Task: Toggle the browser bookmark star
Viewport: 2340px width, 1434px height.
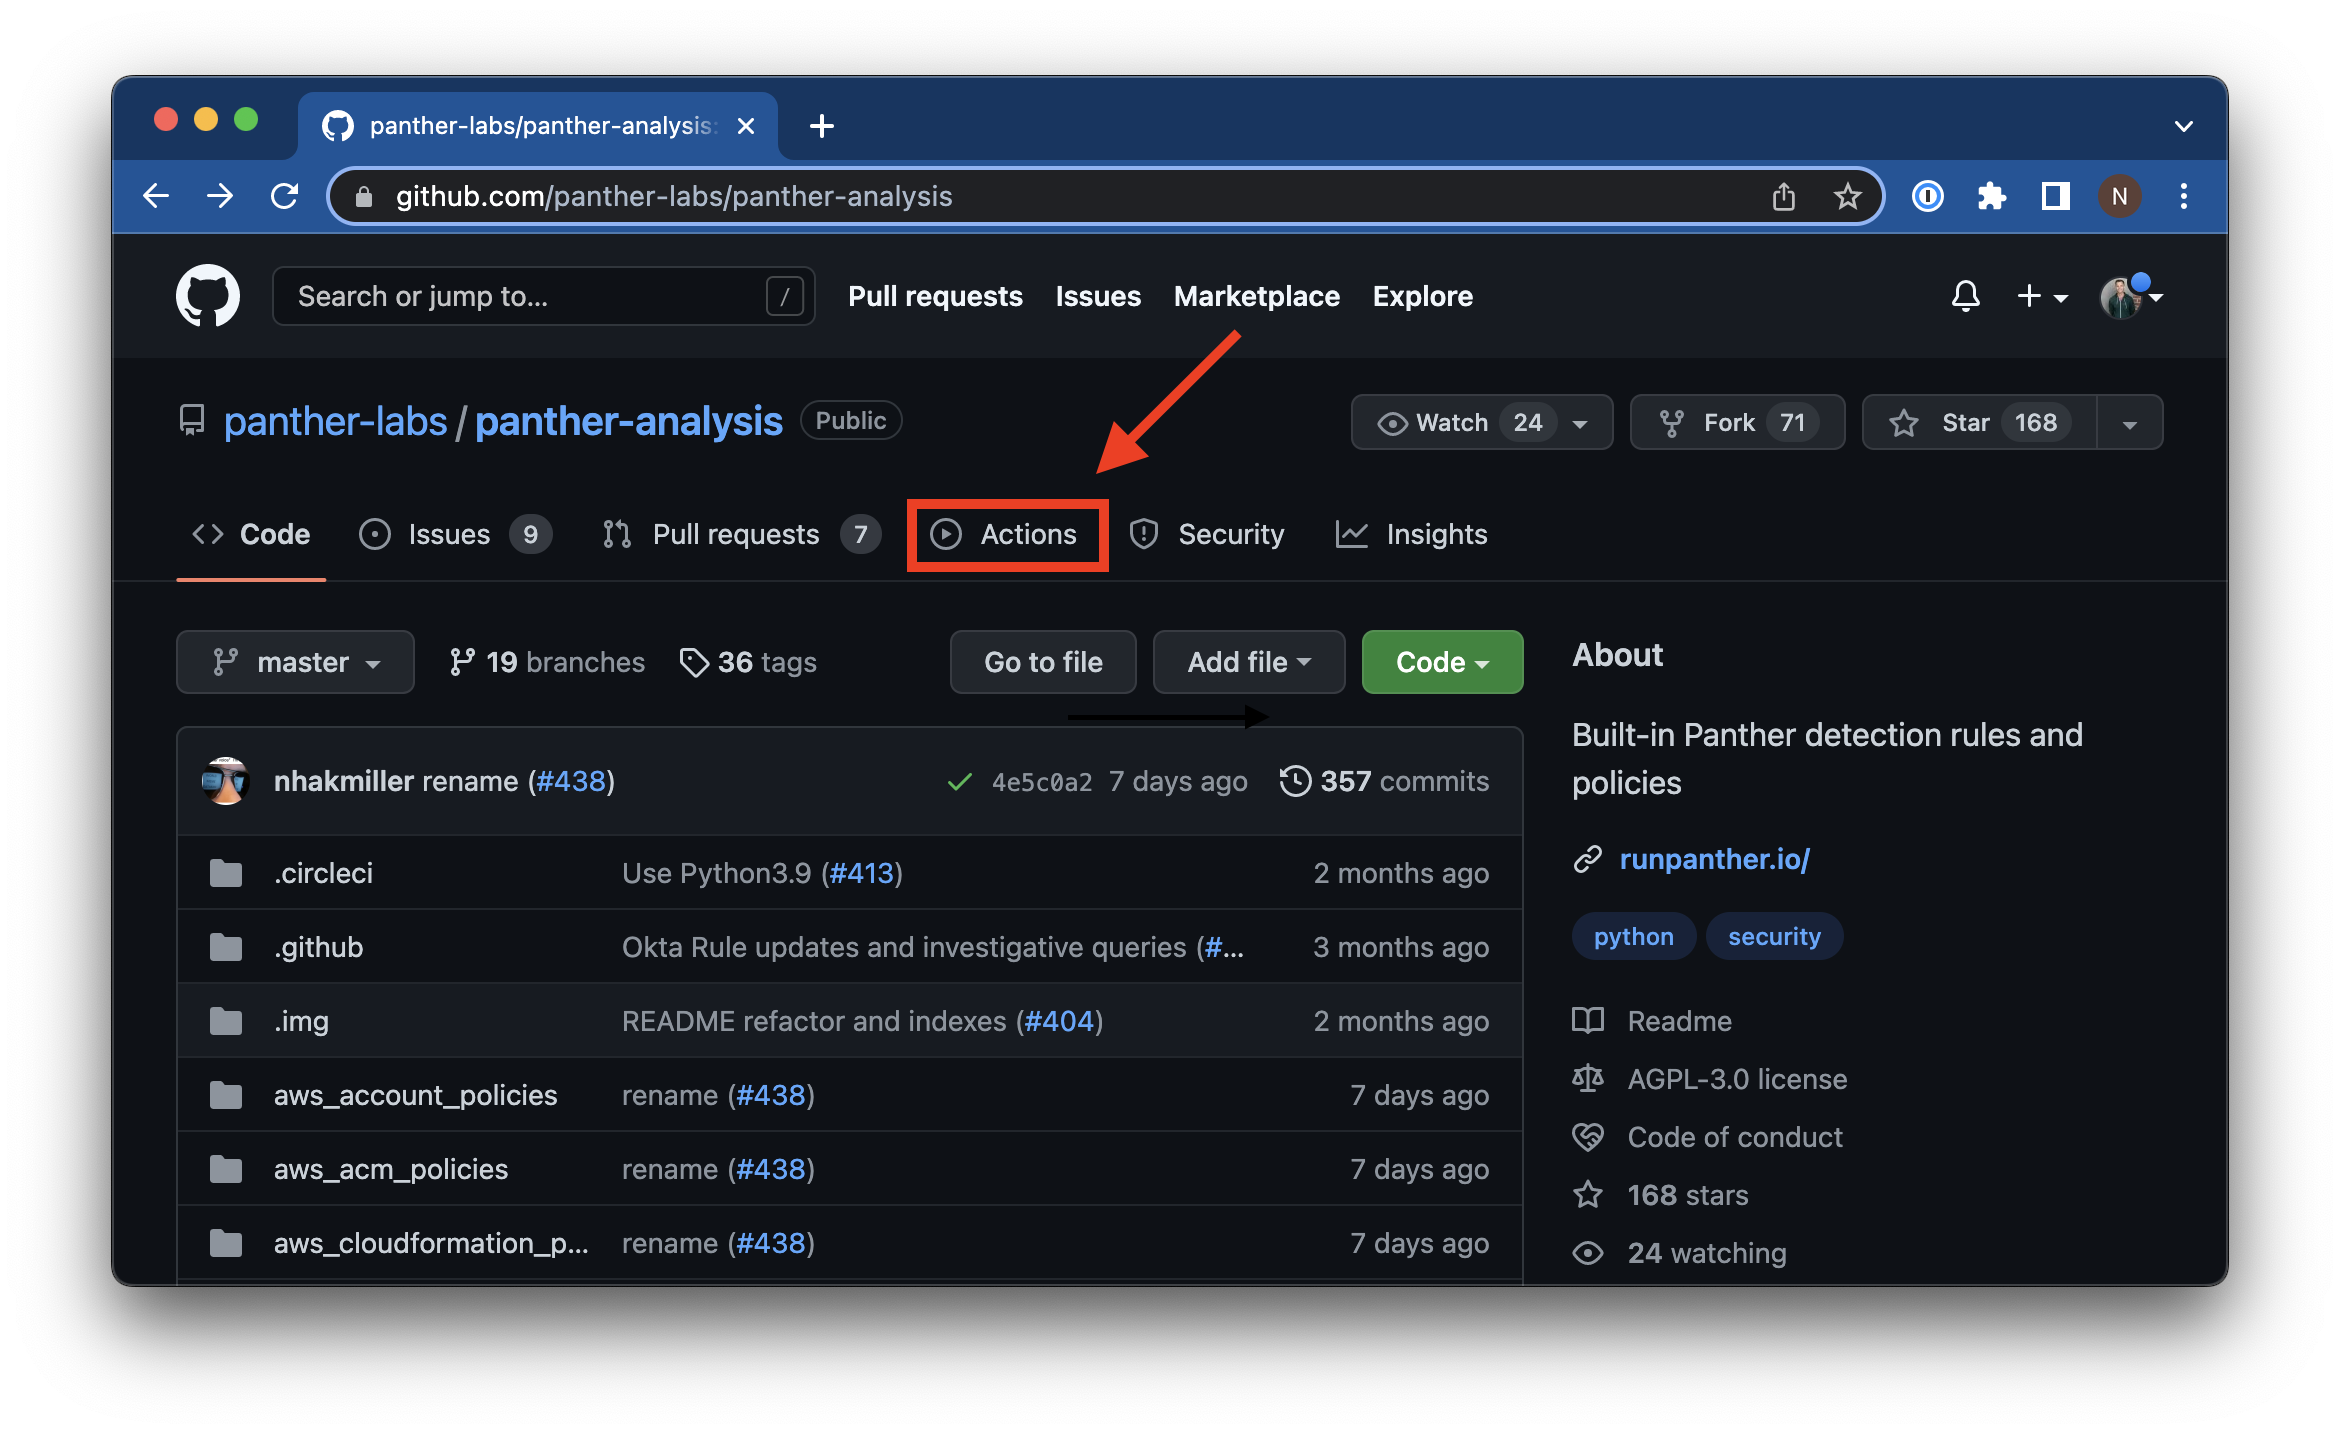Action: click(x=1846, y=196)
